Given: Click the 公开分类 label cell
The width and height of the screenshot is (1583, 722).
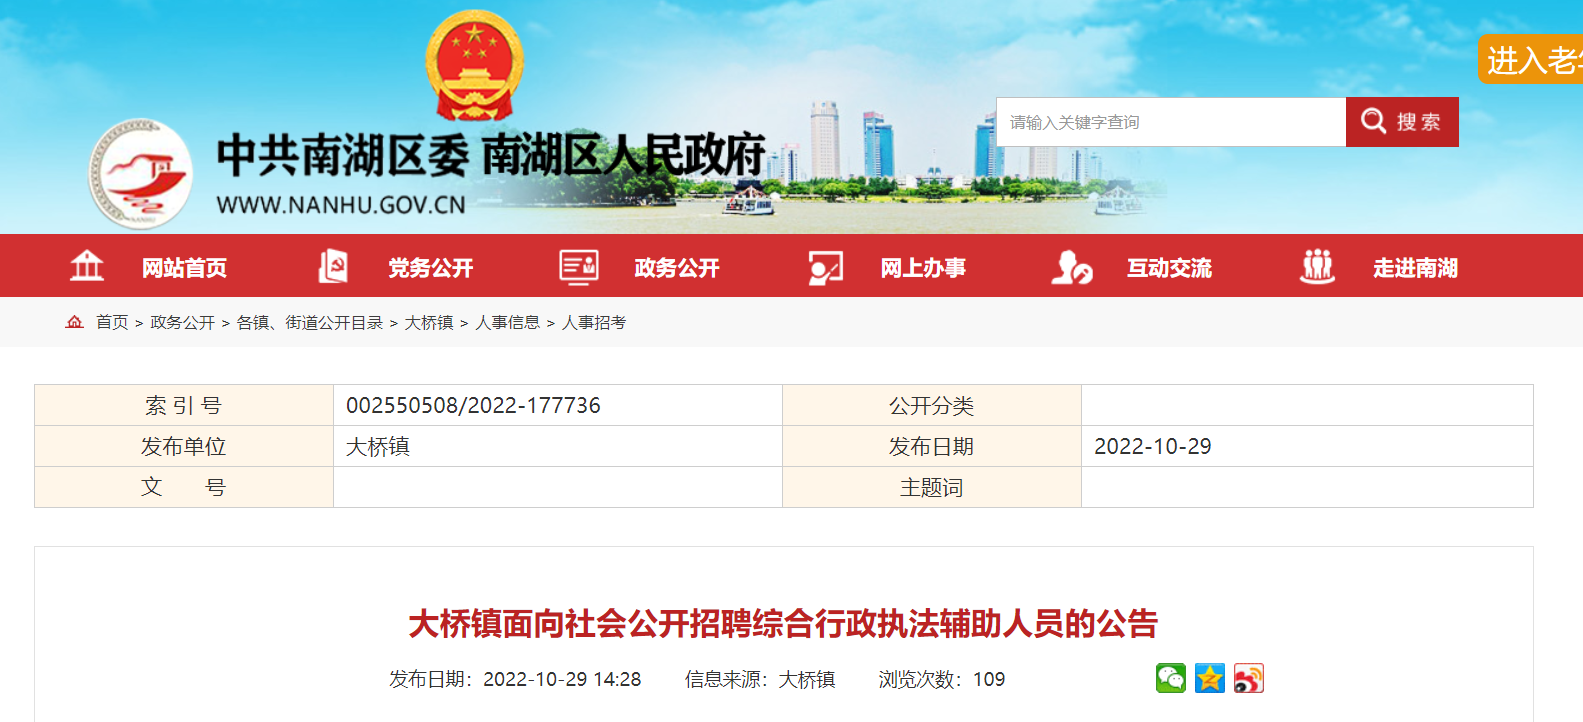Looking at the screenshot, I should pyautogui.click(x=932, y=405).
